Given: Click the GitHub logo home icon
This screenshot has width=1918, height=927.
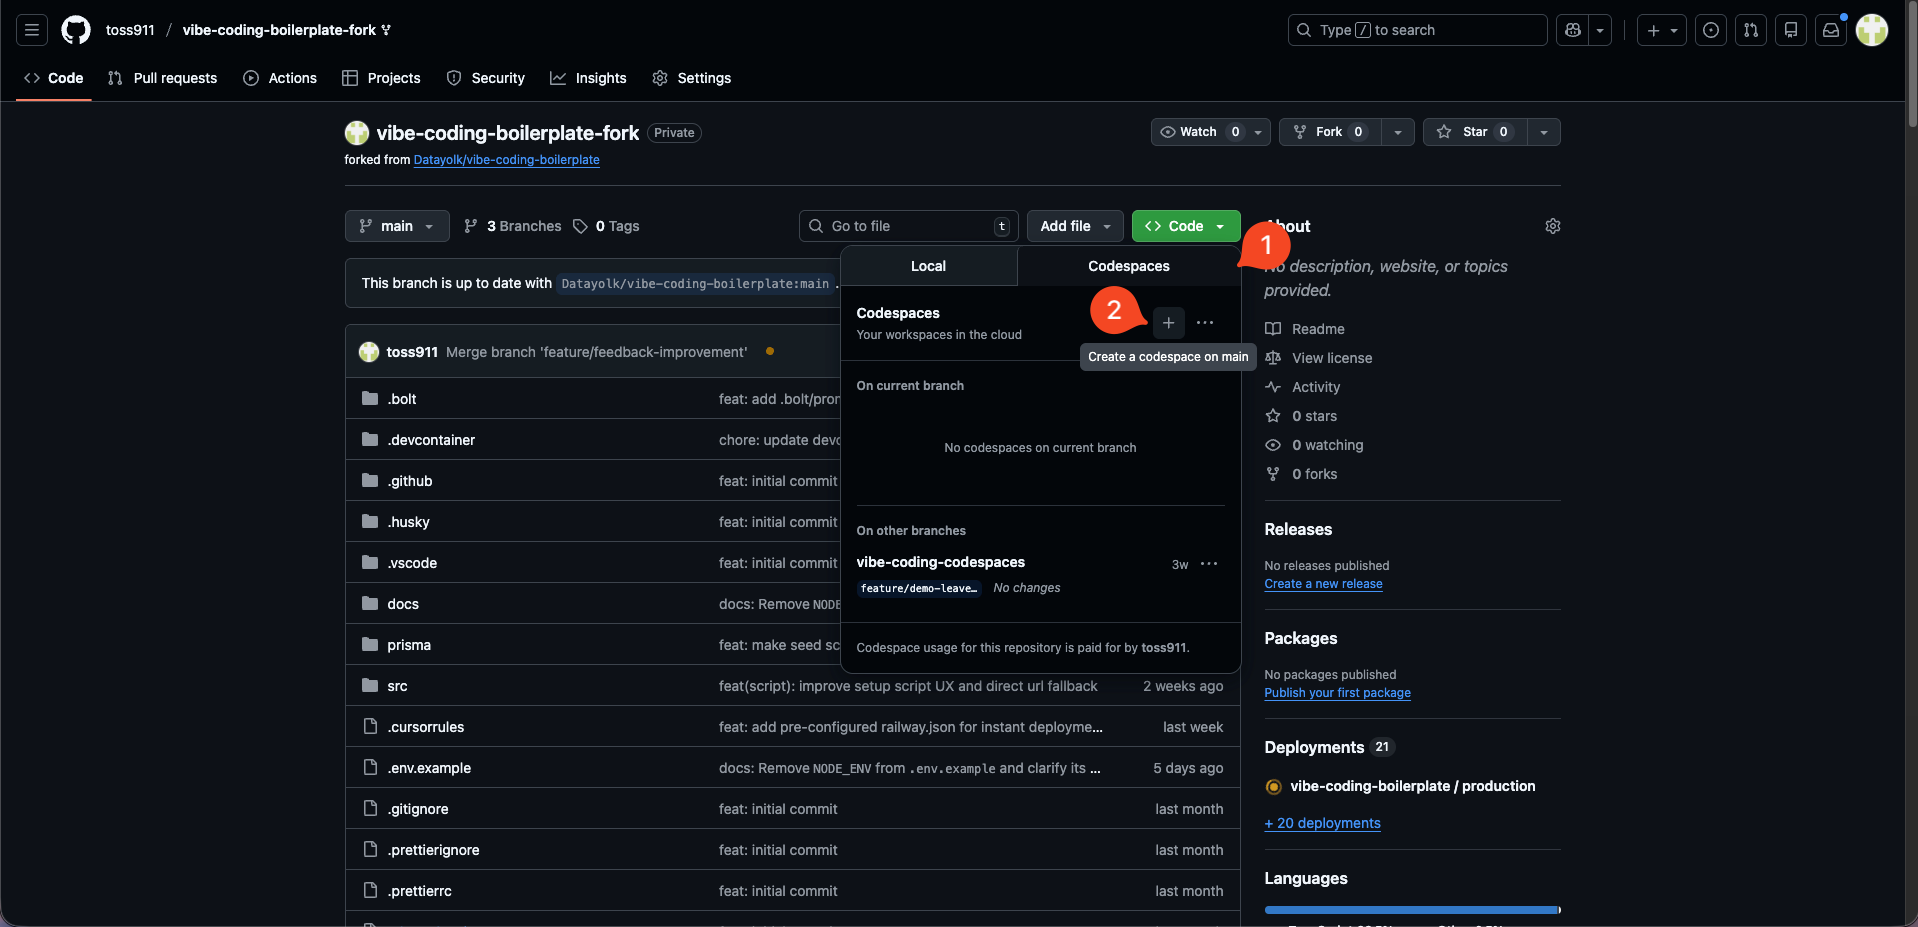Looking at the screenshot, I should pyautogui.click(x=76, y=30).
